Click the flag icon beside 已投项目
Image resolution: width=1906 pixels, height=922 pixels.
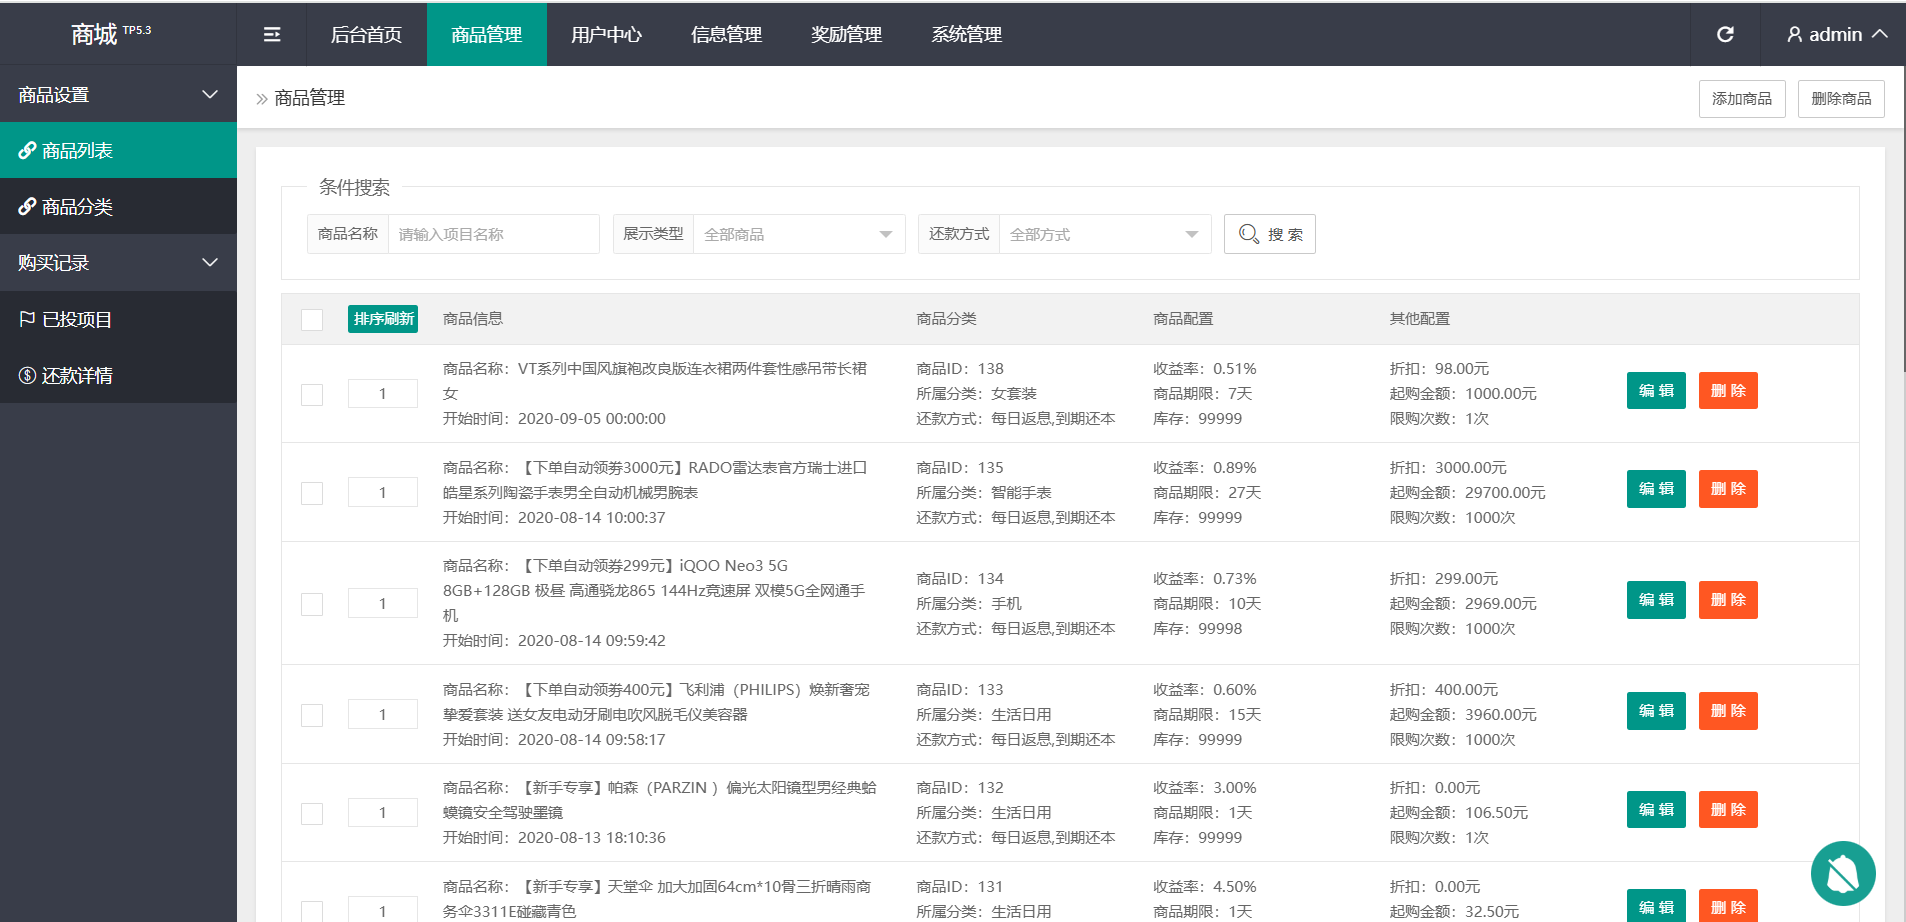[27, 319]
